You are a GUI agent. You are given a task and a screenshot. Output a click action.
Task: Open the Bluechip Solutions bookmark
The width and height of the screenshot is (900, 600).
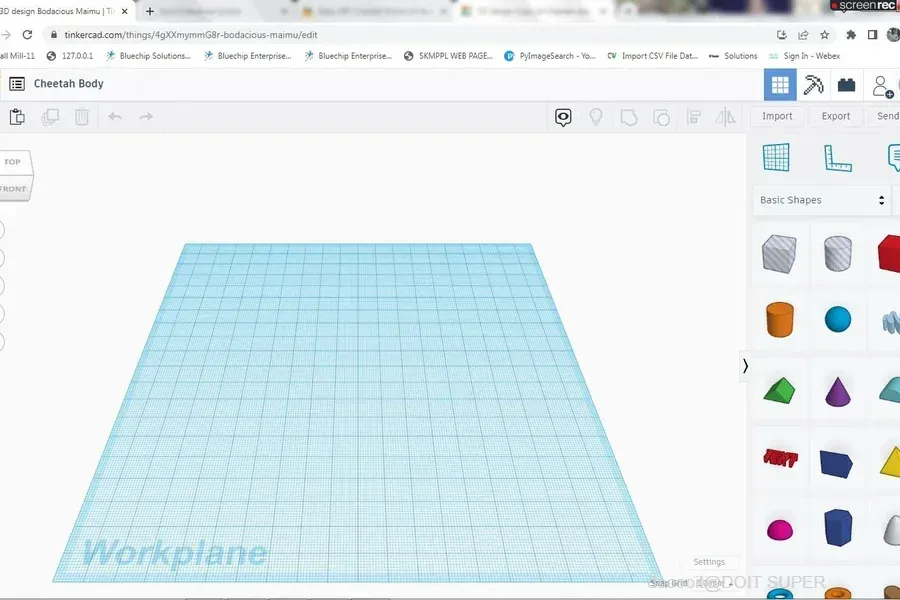(148, 56)
